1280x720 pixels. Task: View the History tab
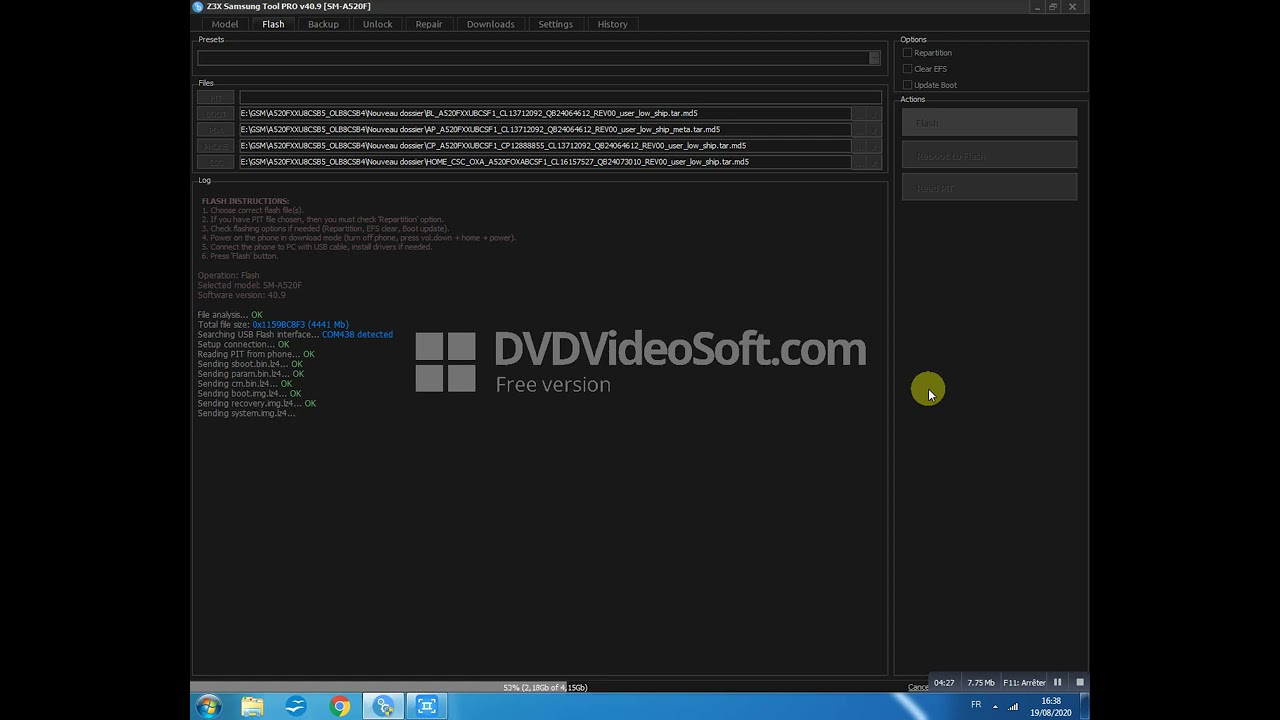(x=612, y=24)
